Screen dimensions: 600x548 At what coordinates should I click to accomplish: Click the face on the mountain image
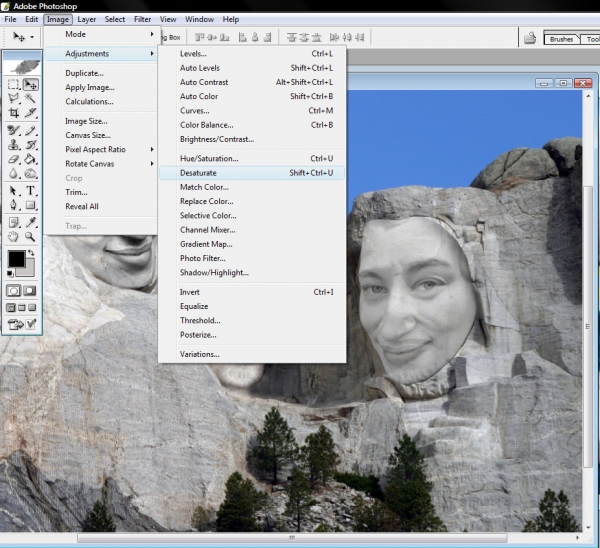point(417,302)
